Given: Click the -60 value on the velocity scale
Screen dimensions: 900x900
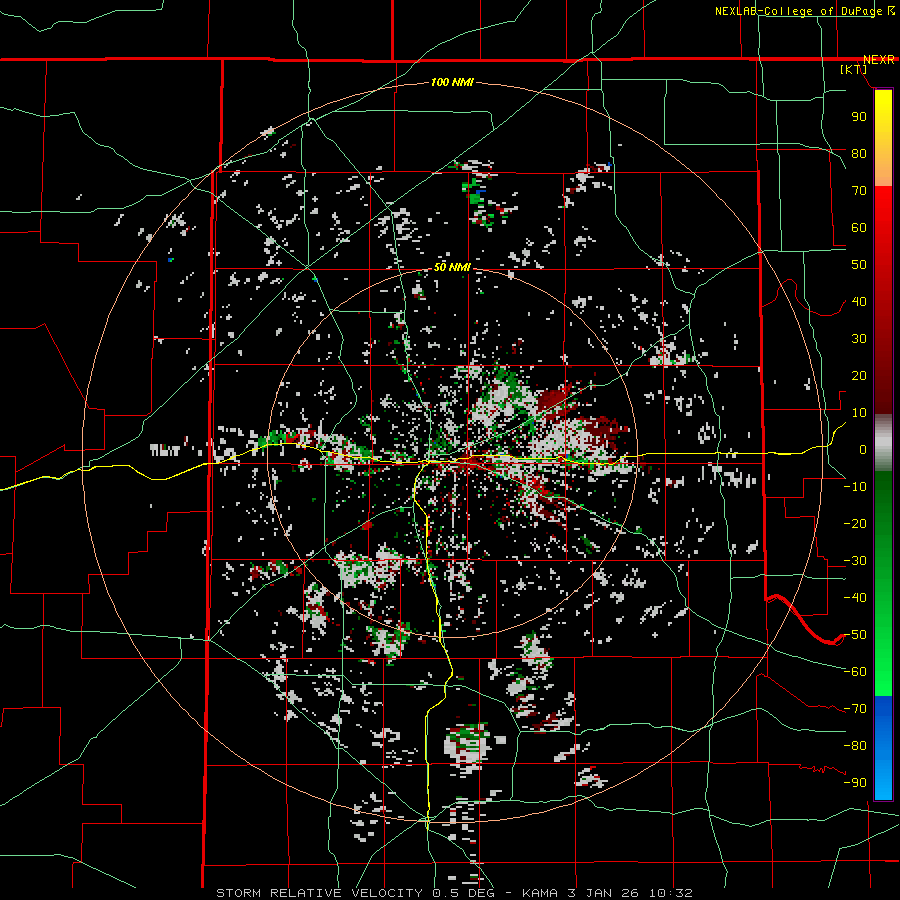Looking at the screenshot, I should point(855,672).
